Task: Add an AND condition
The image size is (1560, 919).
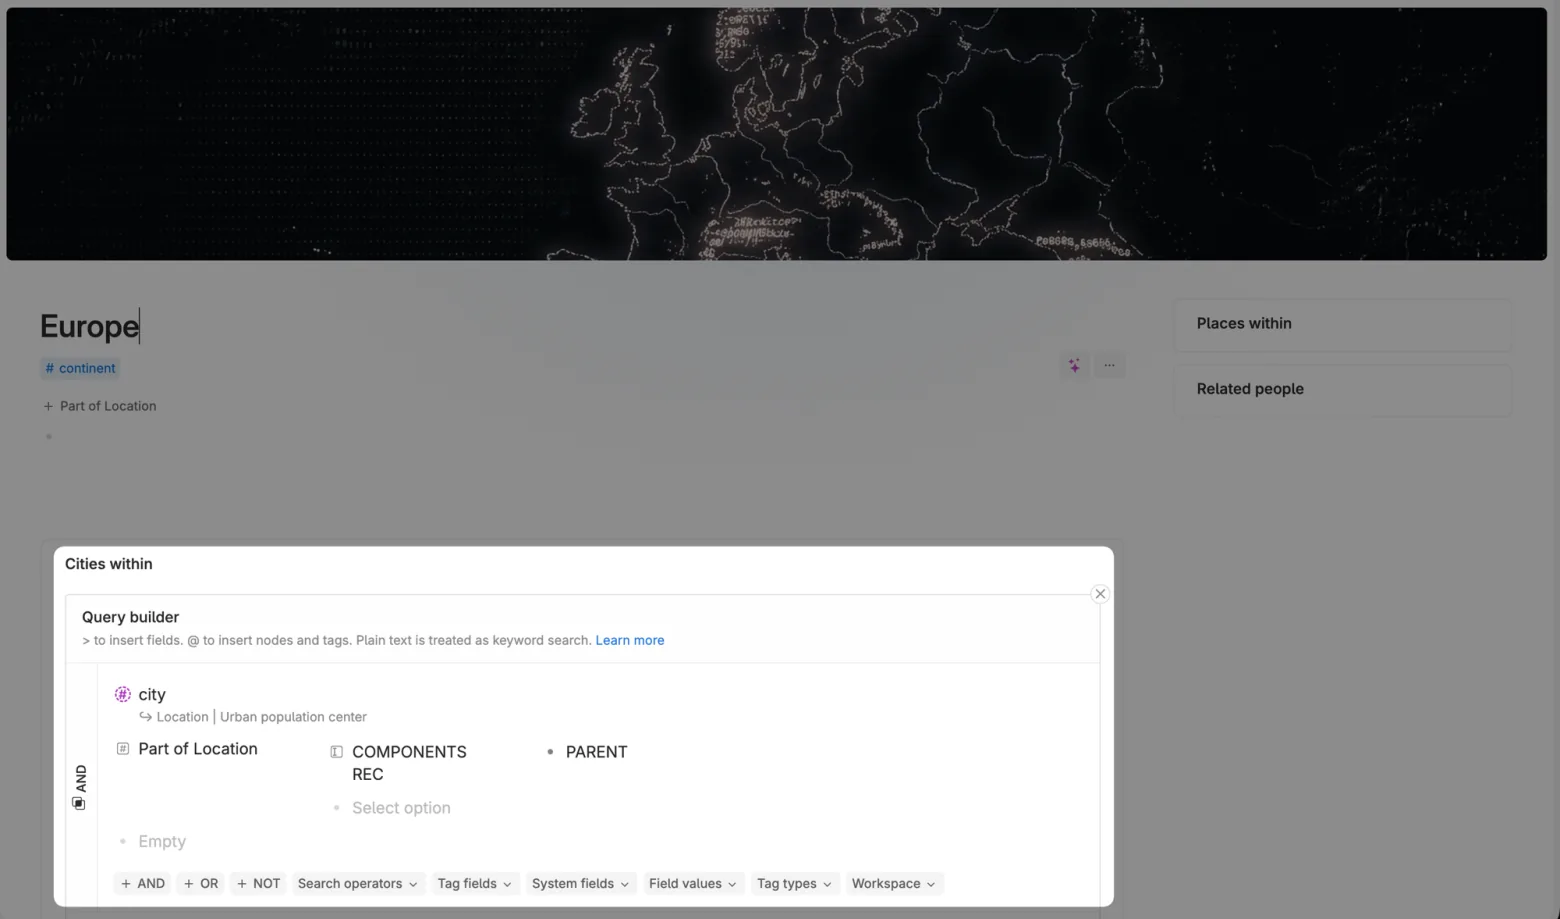Action: pos(143,884)
